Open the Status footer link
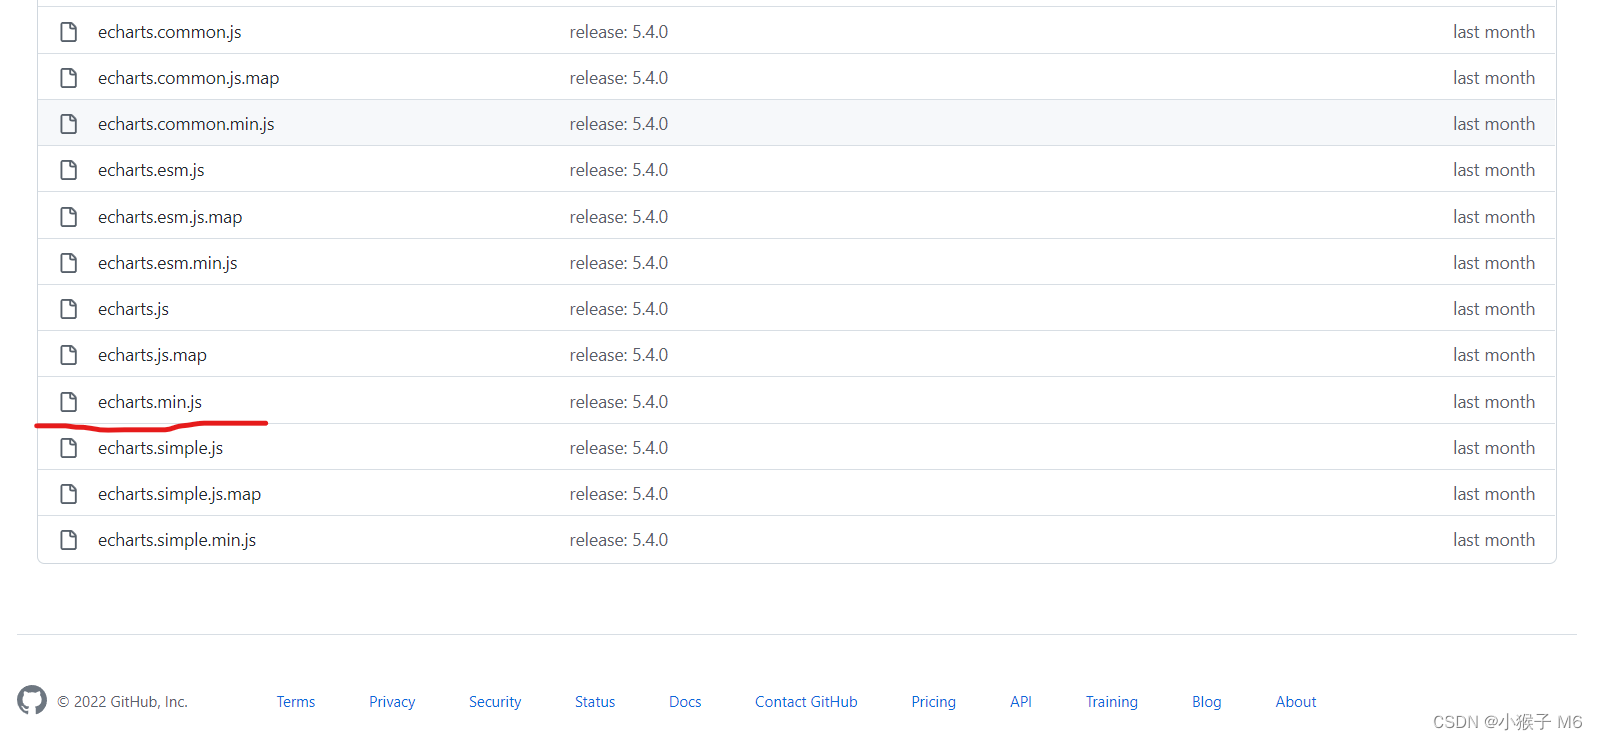 point(595,702)
